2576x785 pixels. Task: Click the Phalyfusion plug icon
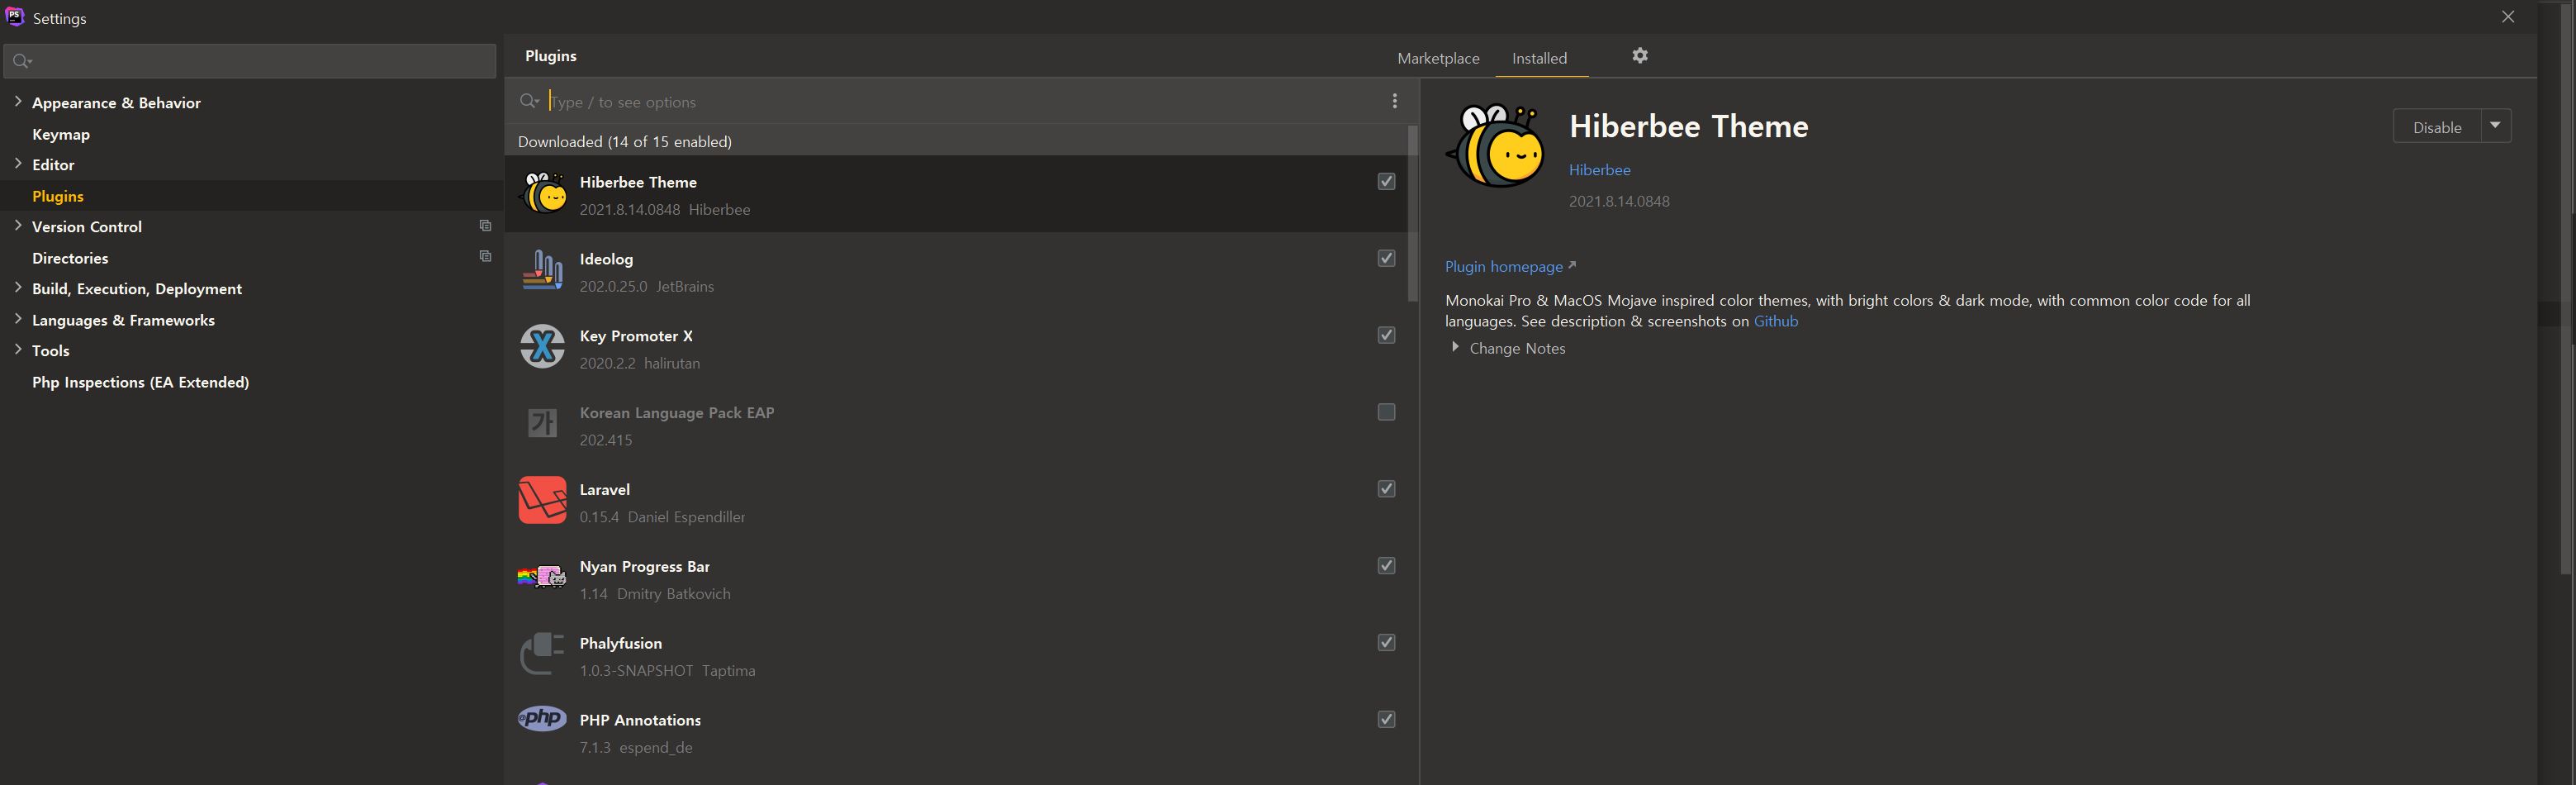tap(543, 654)
